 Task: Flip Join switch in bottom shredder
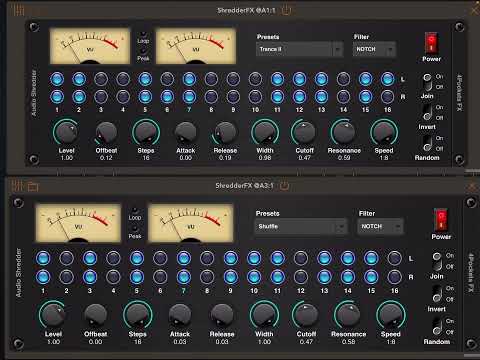pos(437,261)
